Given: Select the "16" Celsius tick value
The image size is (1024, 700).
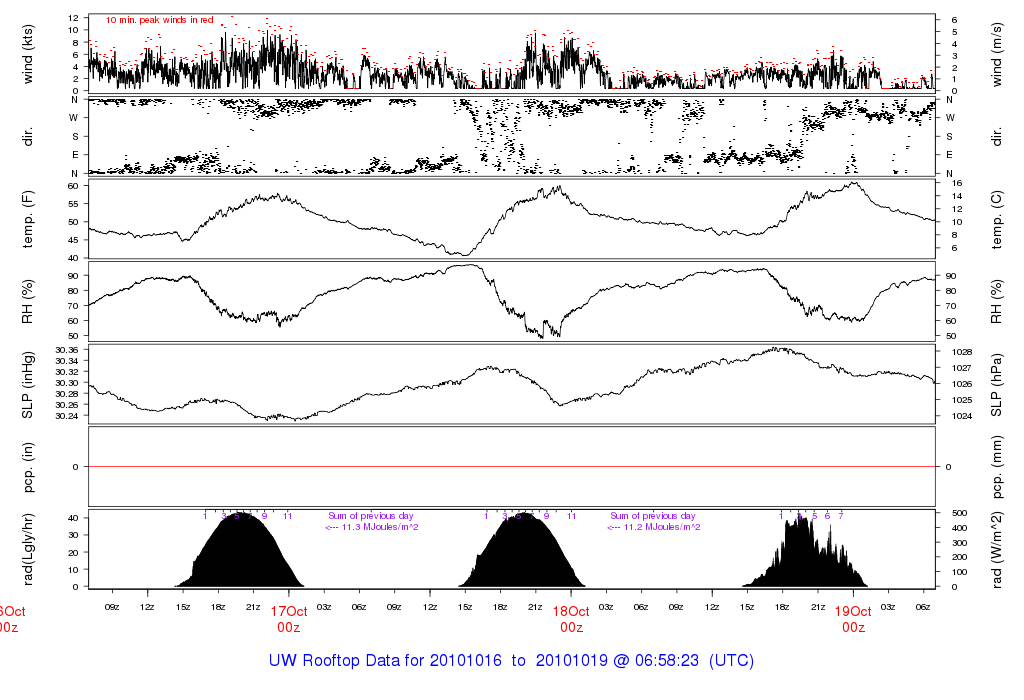Looking at the screenshot, I should (957, 183).
